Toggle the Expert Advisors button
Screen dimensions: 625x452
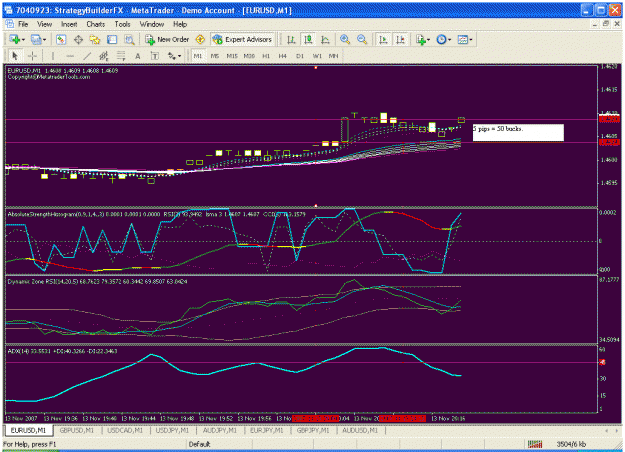(243, 39)
